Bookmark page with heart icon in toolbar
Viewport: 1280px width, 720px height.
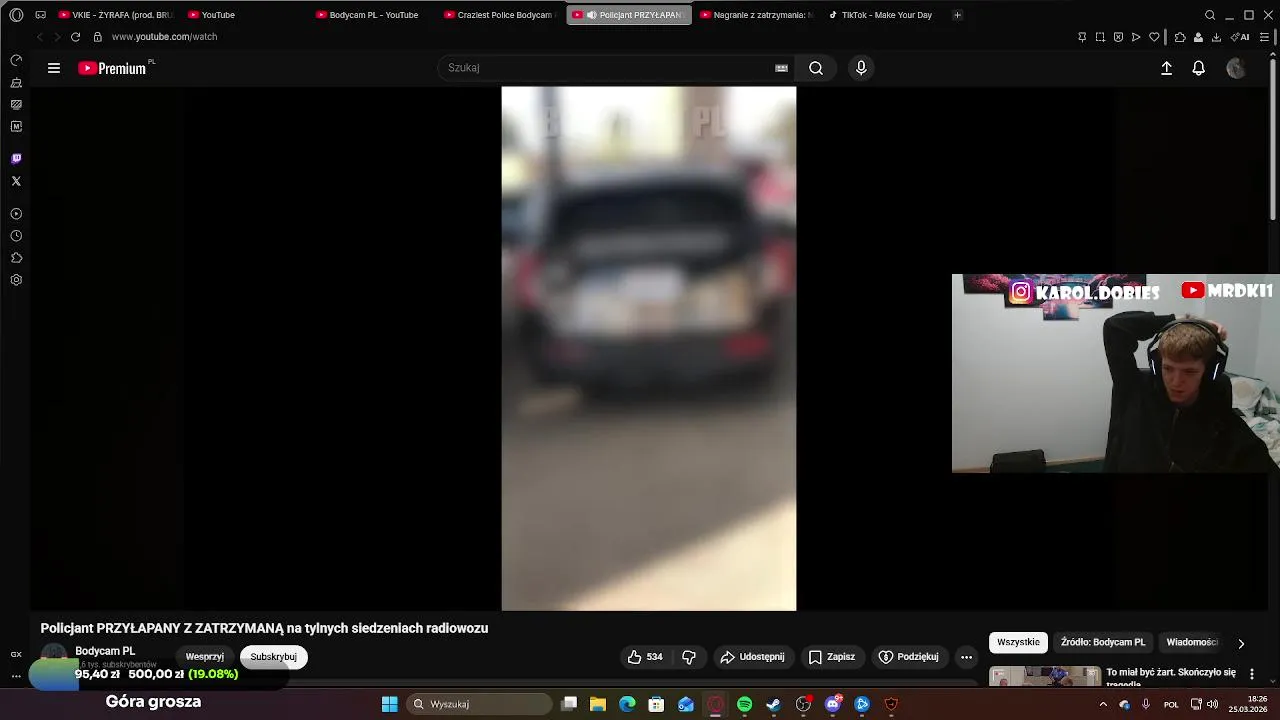point(1154,37)
